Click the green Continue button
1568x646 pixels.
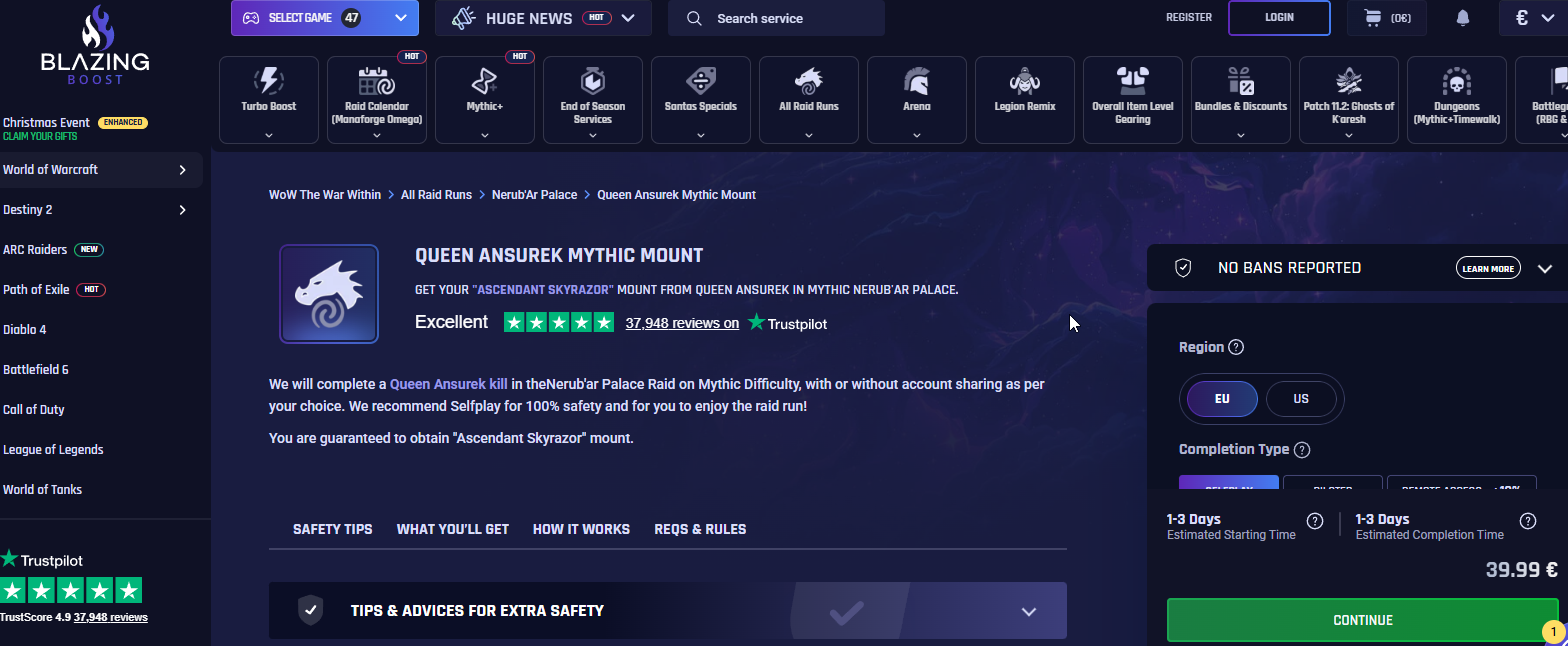coord(1362,620)
